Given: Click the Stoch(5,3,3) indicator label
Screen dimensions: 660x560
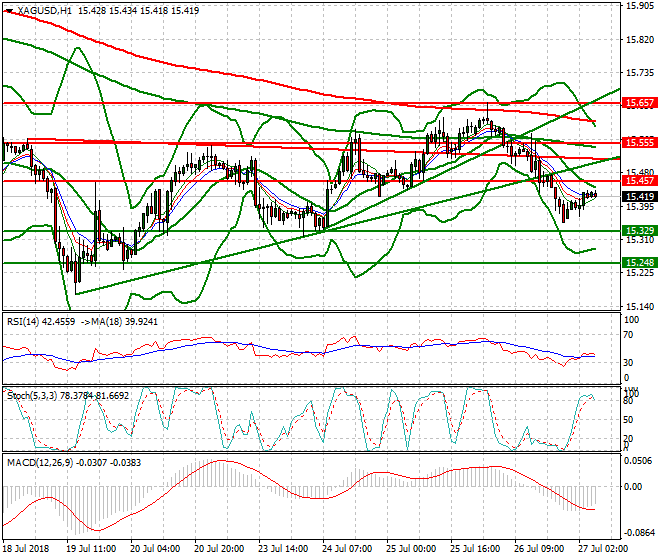Looking at the screenshot, I should [32, 396].
